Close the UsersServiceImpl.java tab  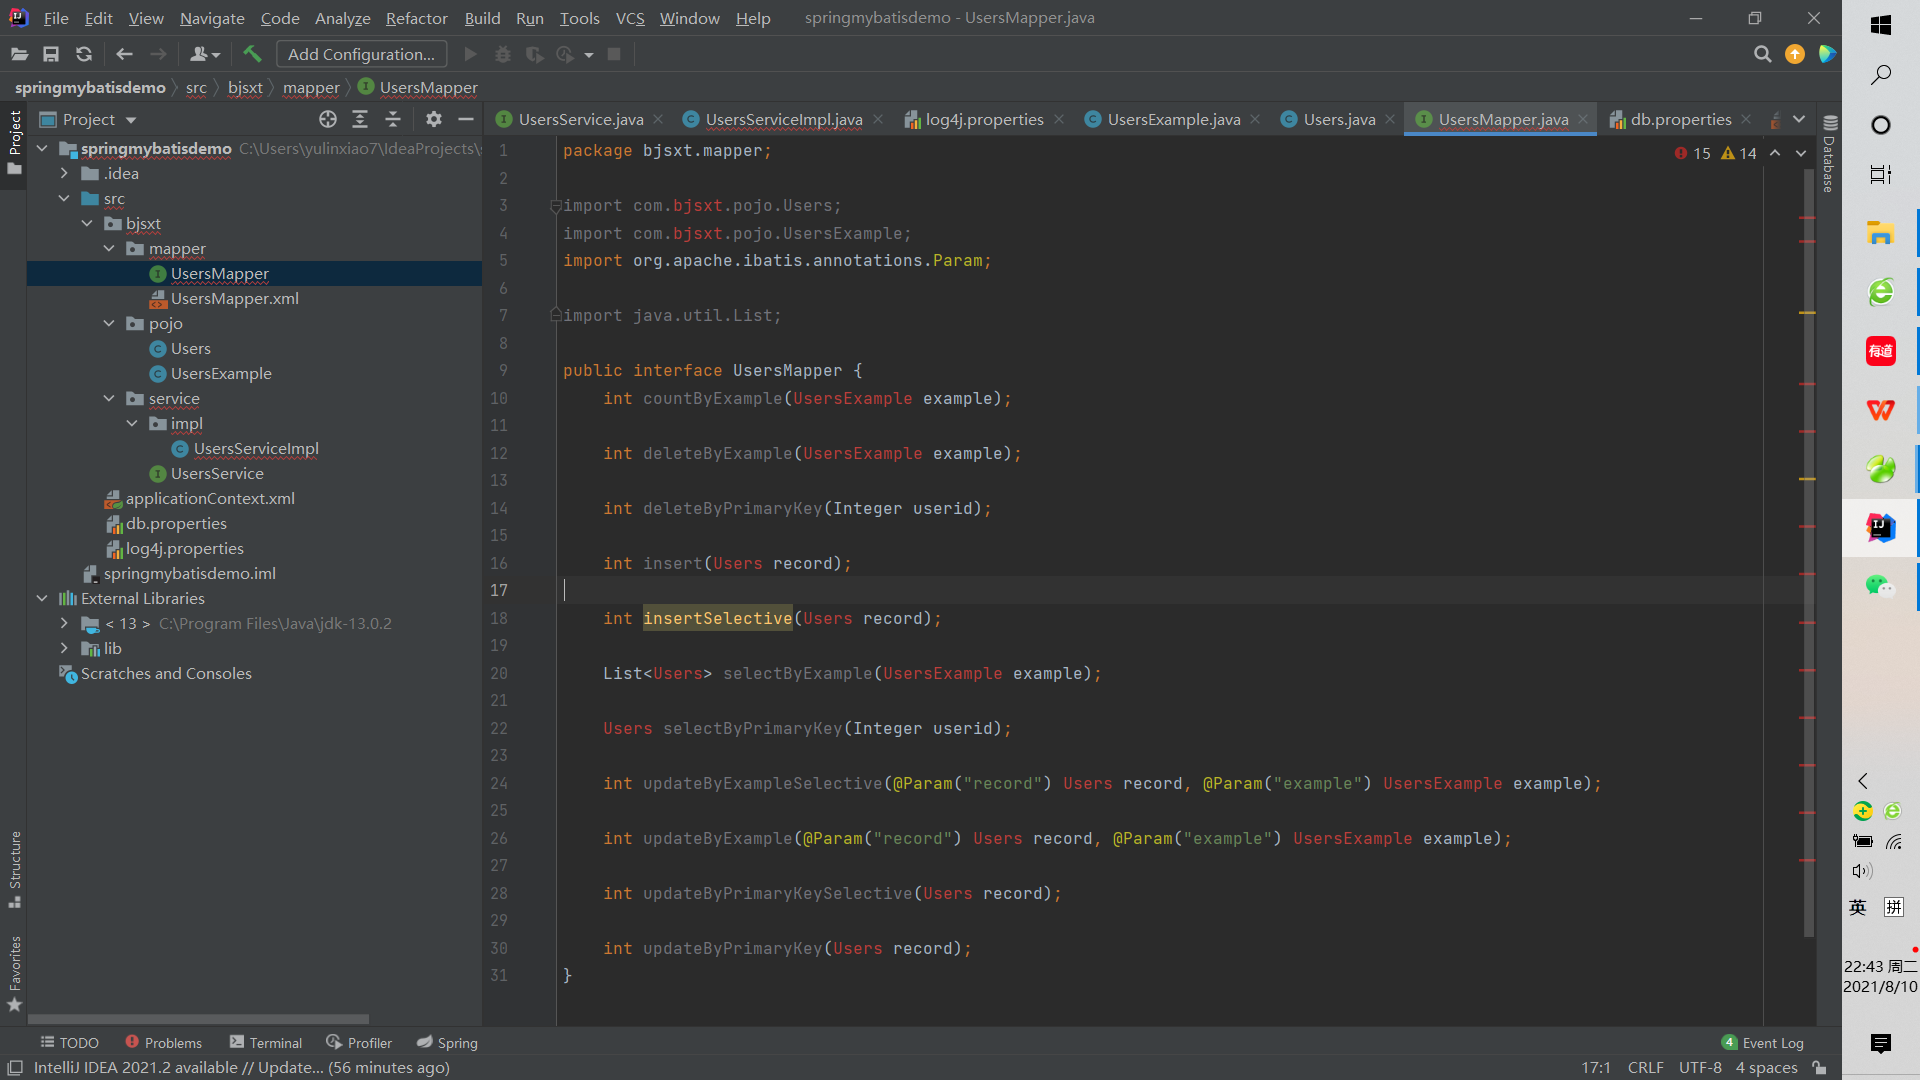click(878, 119)
